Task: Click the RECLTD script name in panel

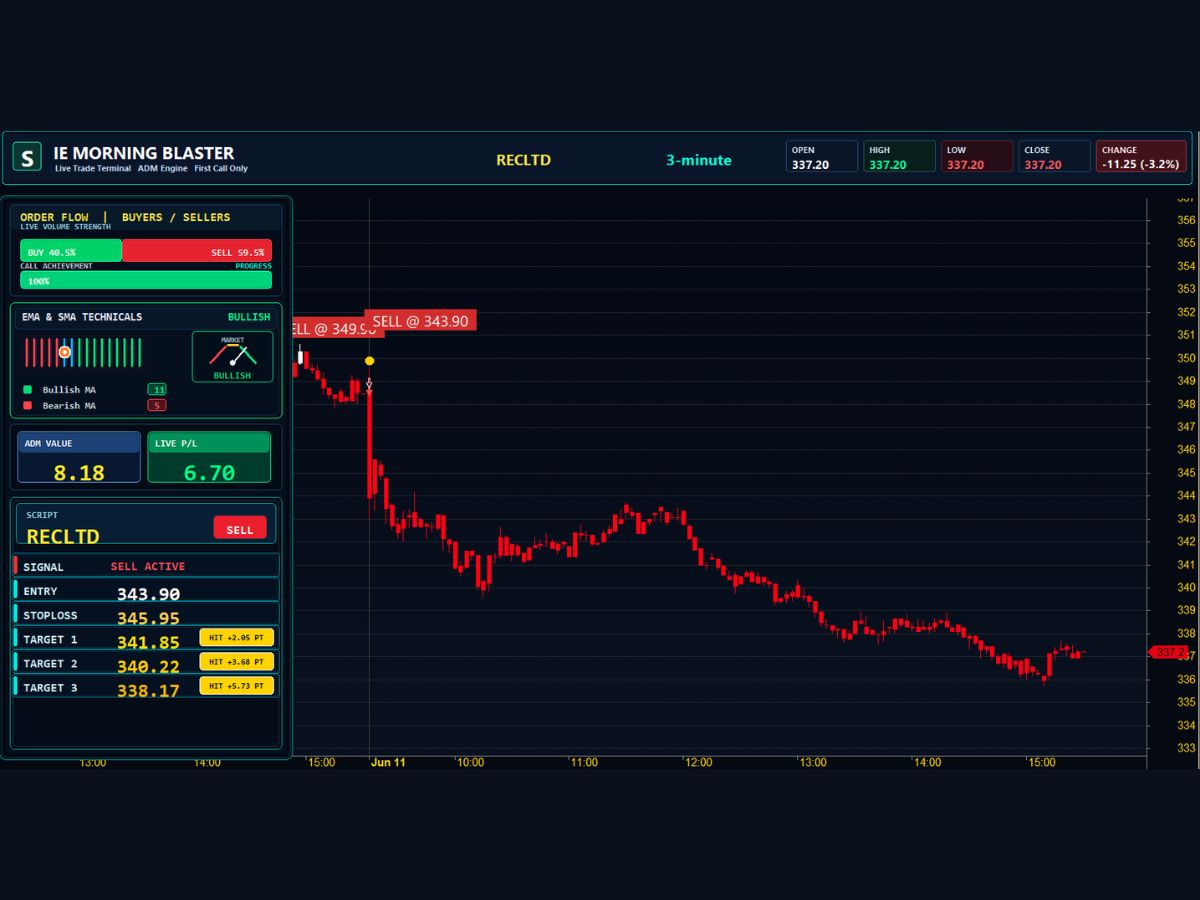Action: [x=63, y=537]
